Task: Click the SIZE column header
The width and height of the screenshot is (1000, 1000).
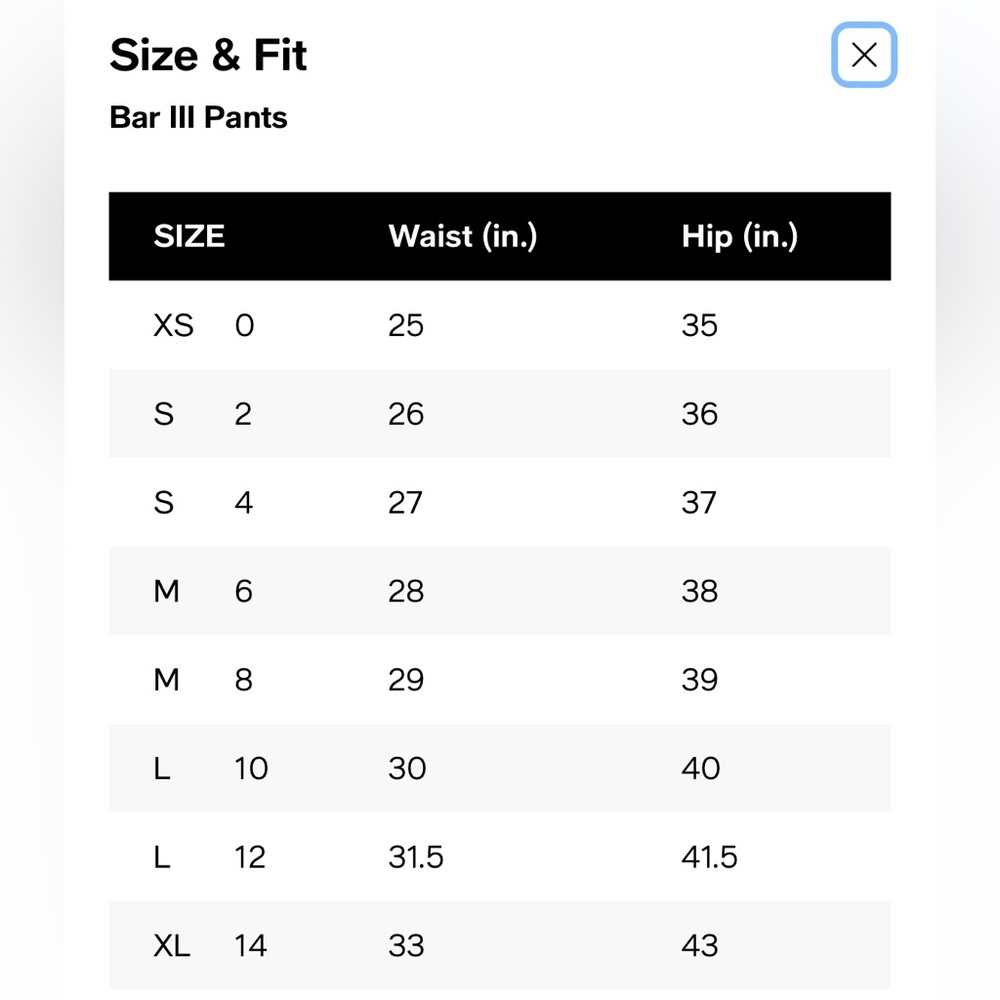Action: point(189,236)
